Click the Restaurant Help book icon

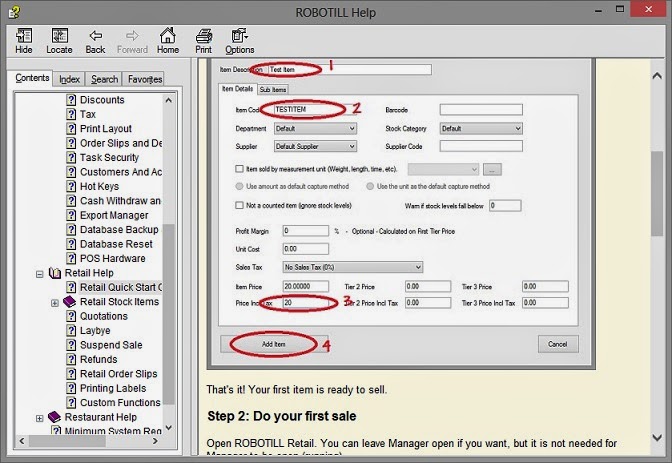[54, 417]
